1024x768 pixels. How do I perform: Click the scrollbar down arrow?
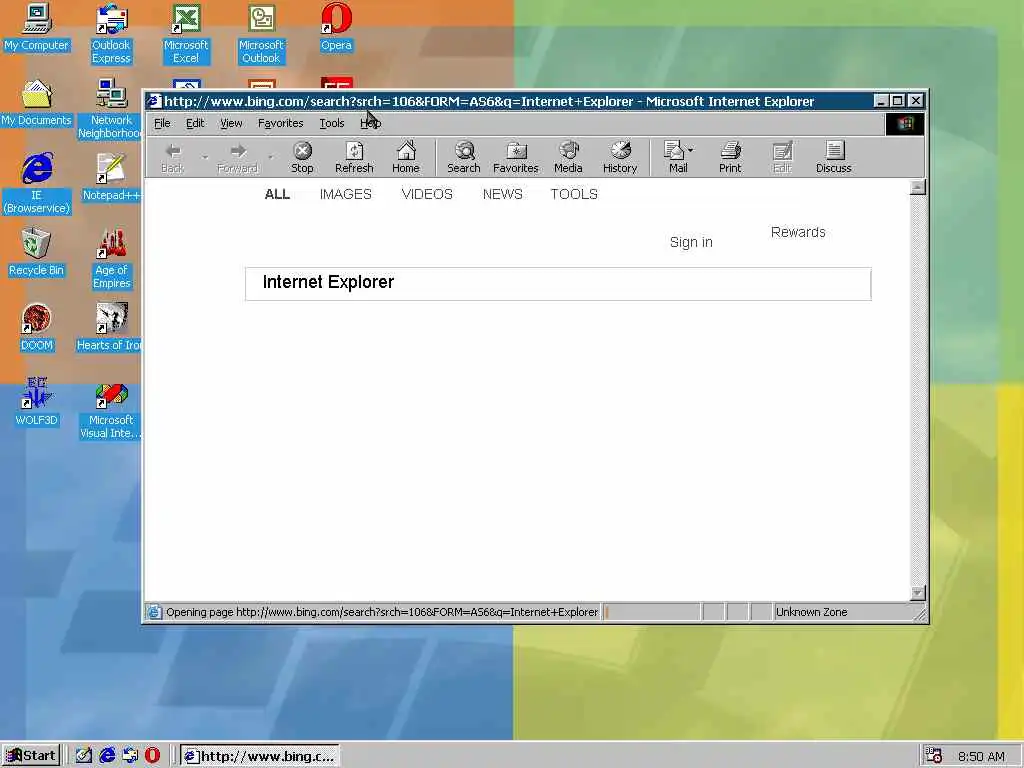click(x=918, y=593)
